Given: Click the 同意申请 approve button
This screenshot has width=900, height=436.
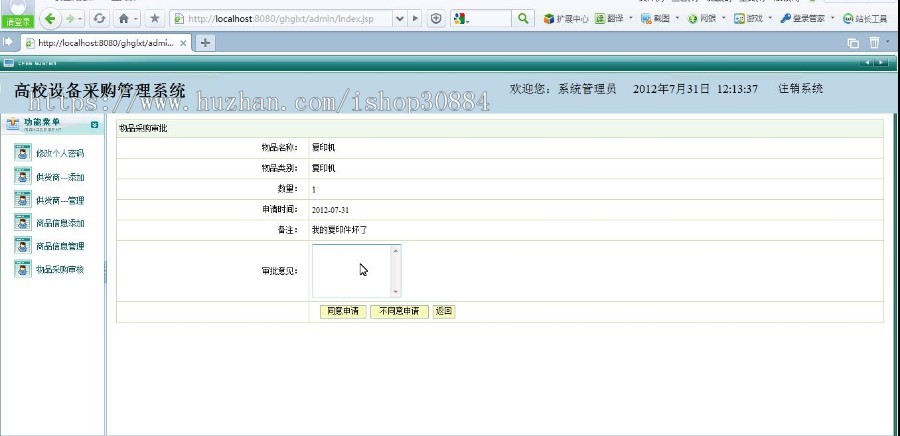Looking at the screenshot, I should 343,312.
